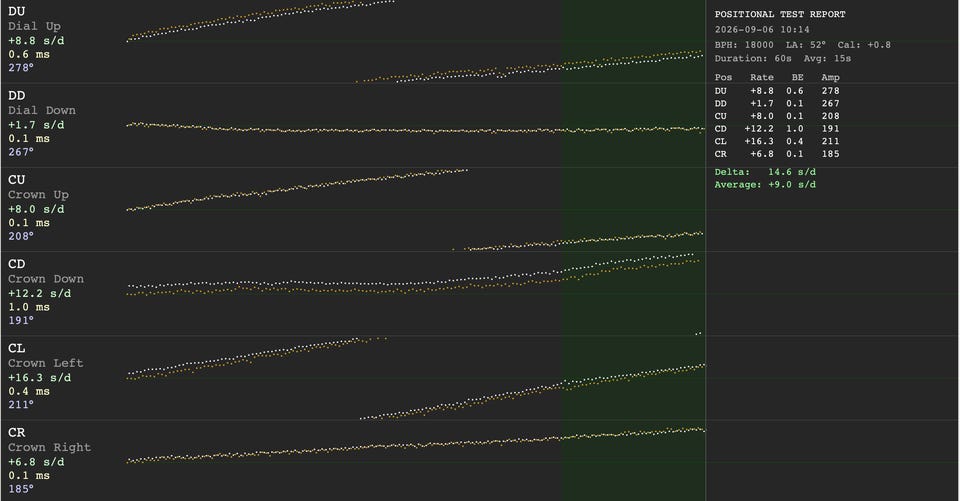The height and width of the screenshot is (501, 960).
Task: Click the +16.3 s/d rate in Crown Left
Action: [39, 378]
